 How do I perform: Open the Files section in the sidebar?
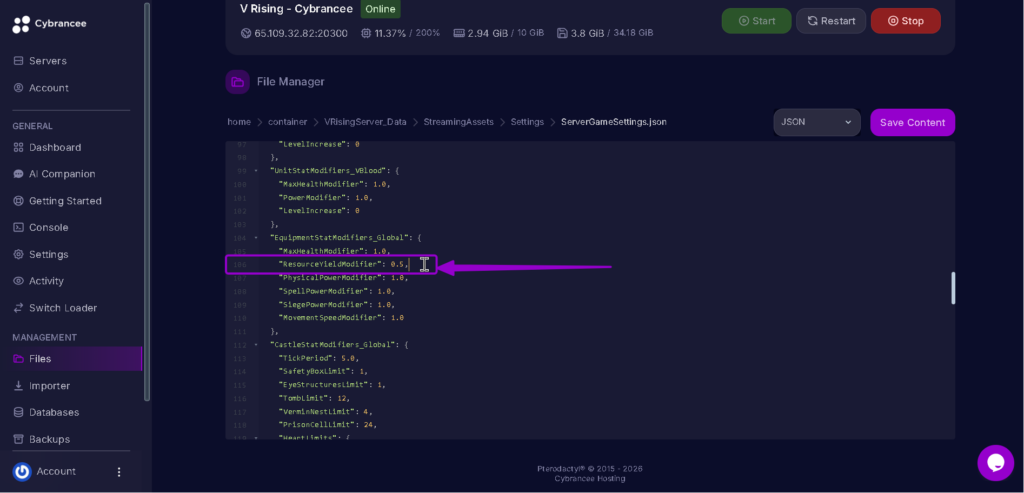coord(71,358)
